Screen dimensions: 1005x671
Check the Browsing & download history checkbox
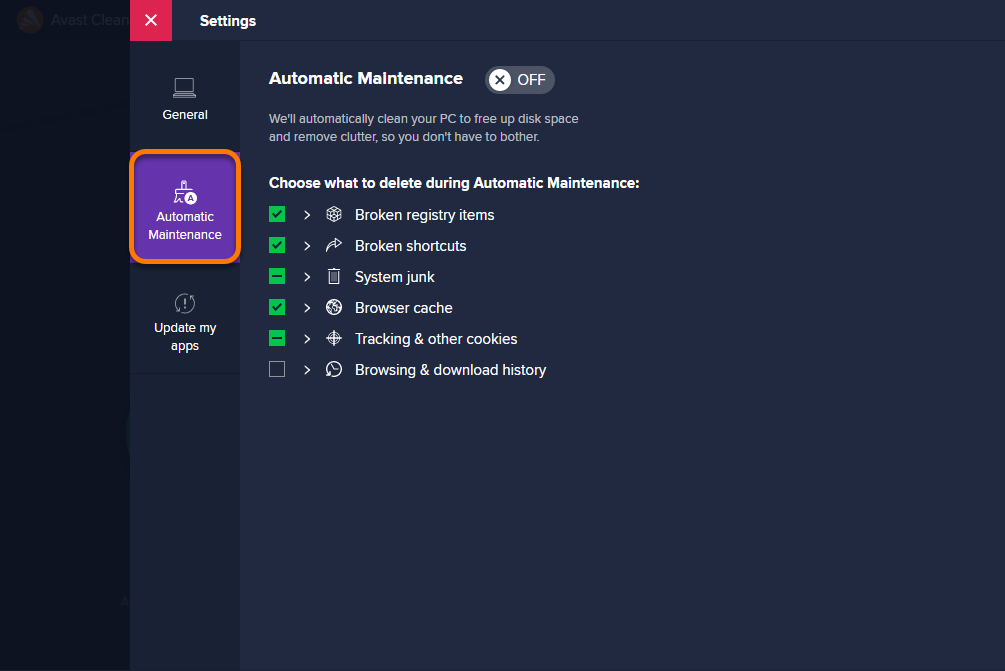277,369
